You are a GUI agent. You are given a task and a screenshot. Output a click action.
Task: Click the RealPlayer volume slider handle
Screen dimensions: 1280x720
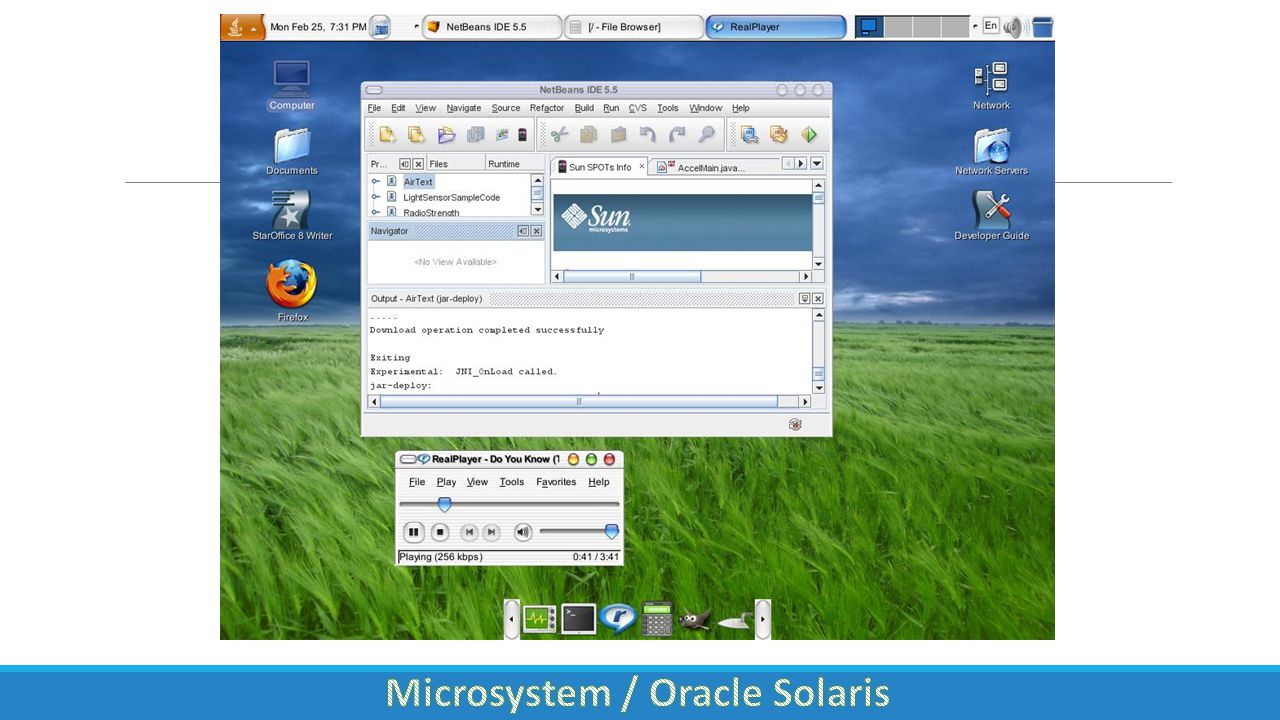[x=612, y=532]
